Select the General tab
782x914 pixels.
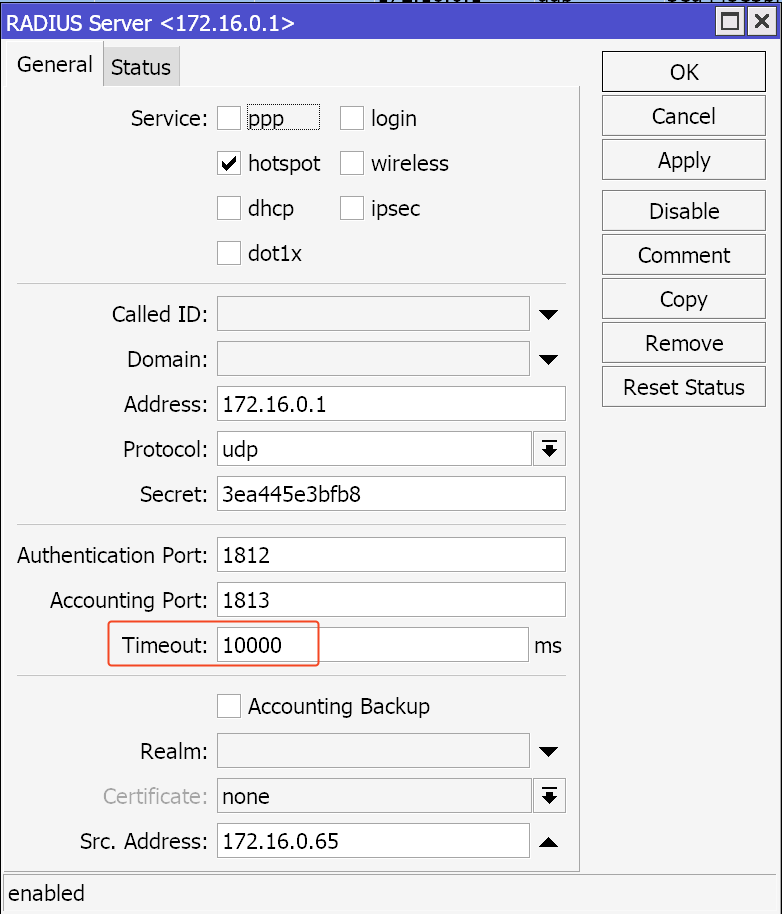pos(55,64)
